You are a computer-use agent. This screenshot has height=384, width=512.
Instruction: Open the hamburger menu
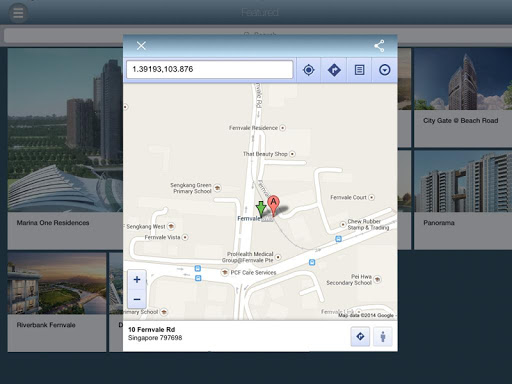18,13
